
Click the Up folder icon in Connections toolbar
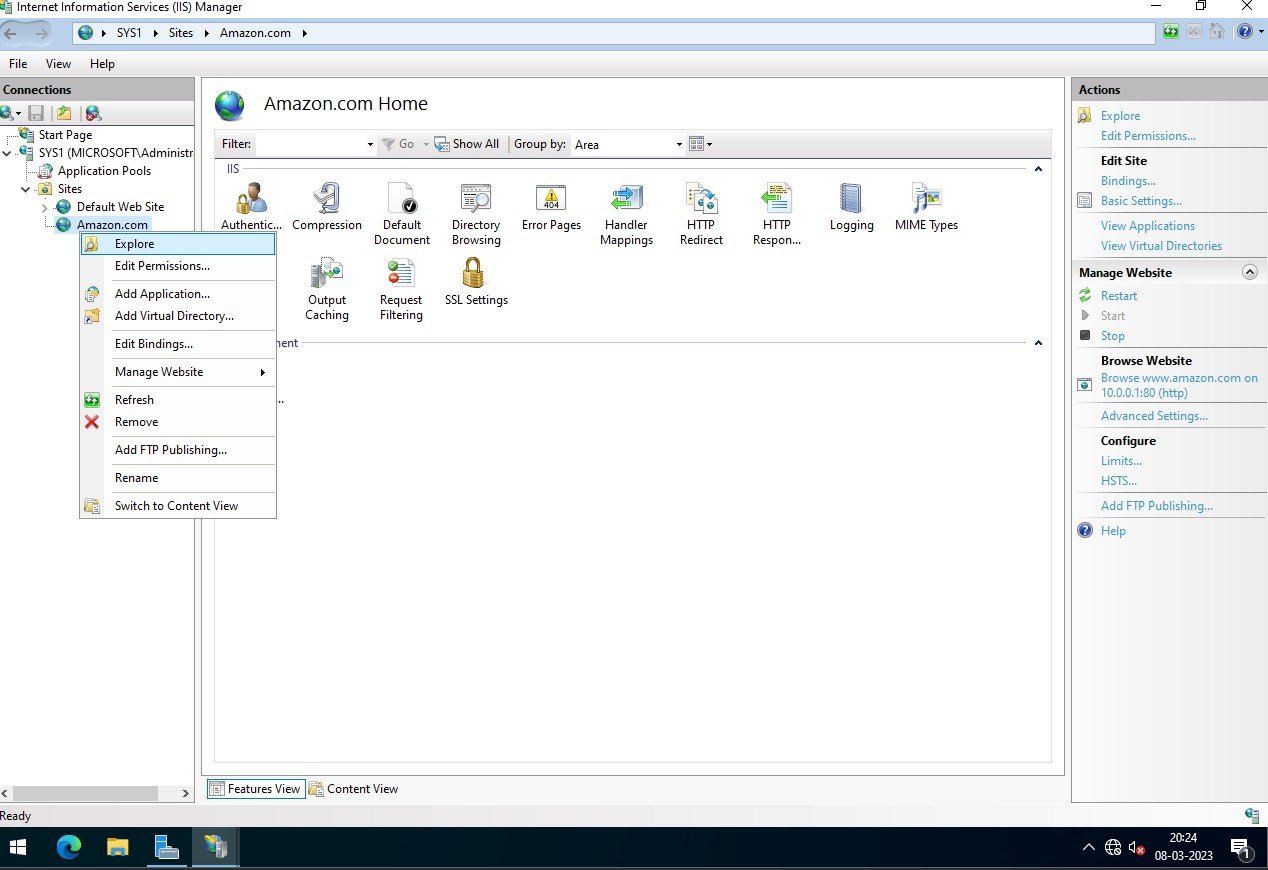pos(64,113)
